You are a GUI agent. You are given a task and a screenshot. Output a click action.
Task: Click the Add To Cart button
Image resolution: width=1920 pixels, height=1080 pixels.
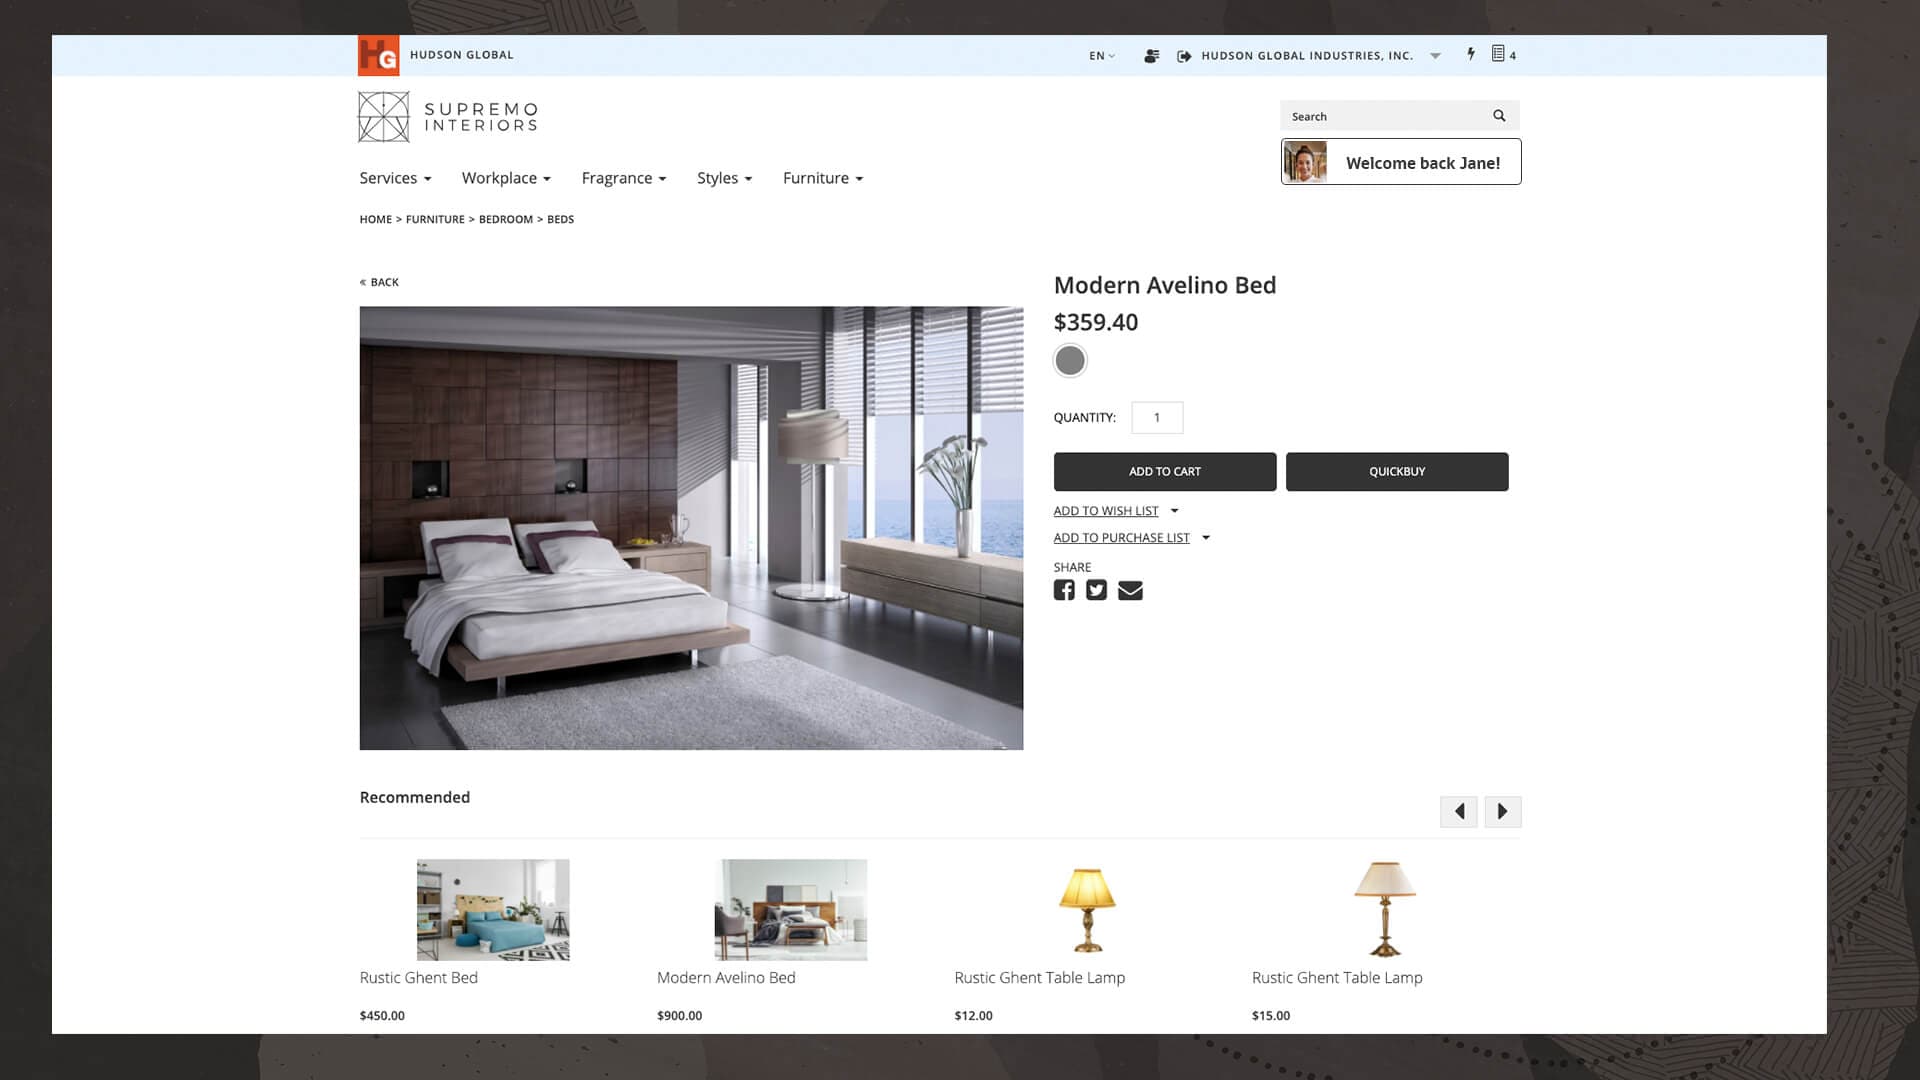coord(1164,471)
